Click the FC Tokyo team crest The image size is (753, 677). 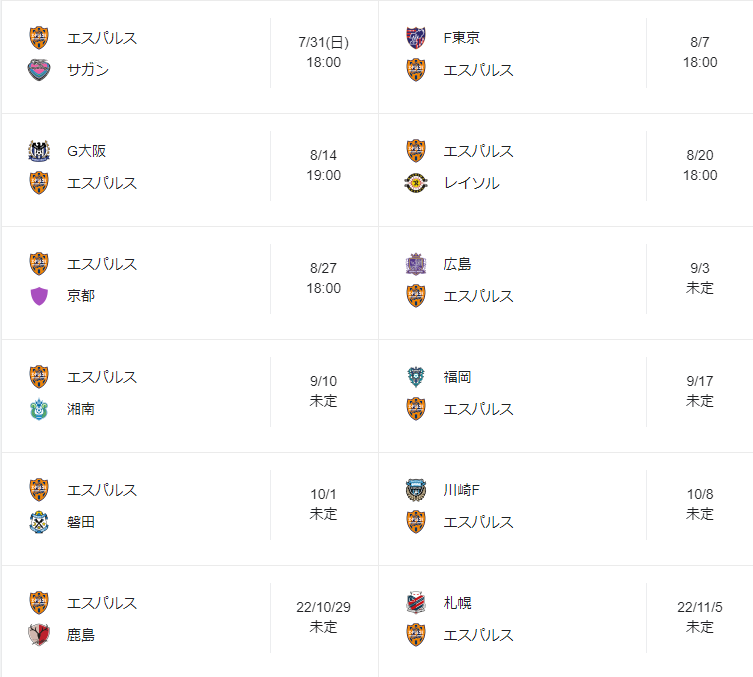click(x=416, y=38)
